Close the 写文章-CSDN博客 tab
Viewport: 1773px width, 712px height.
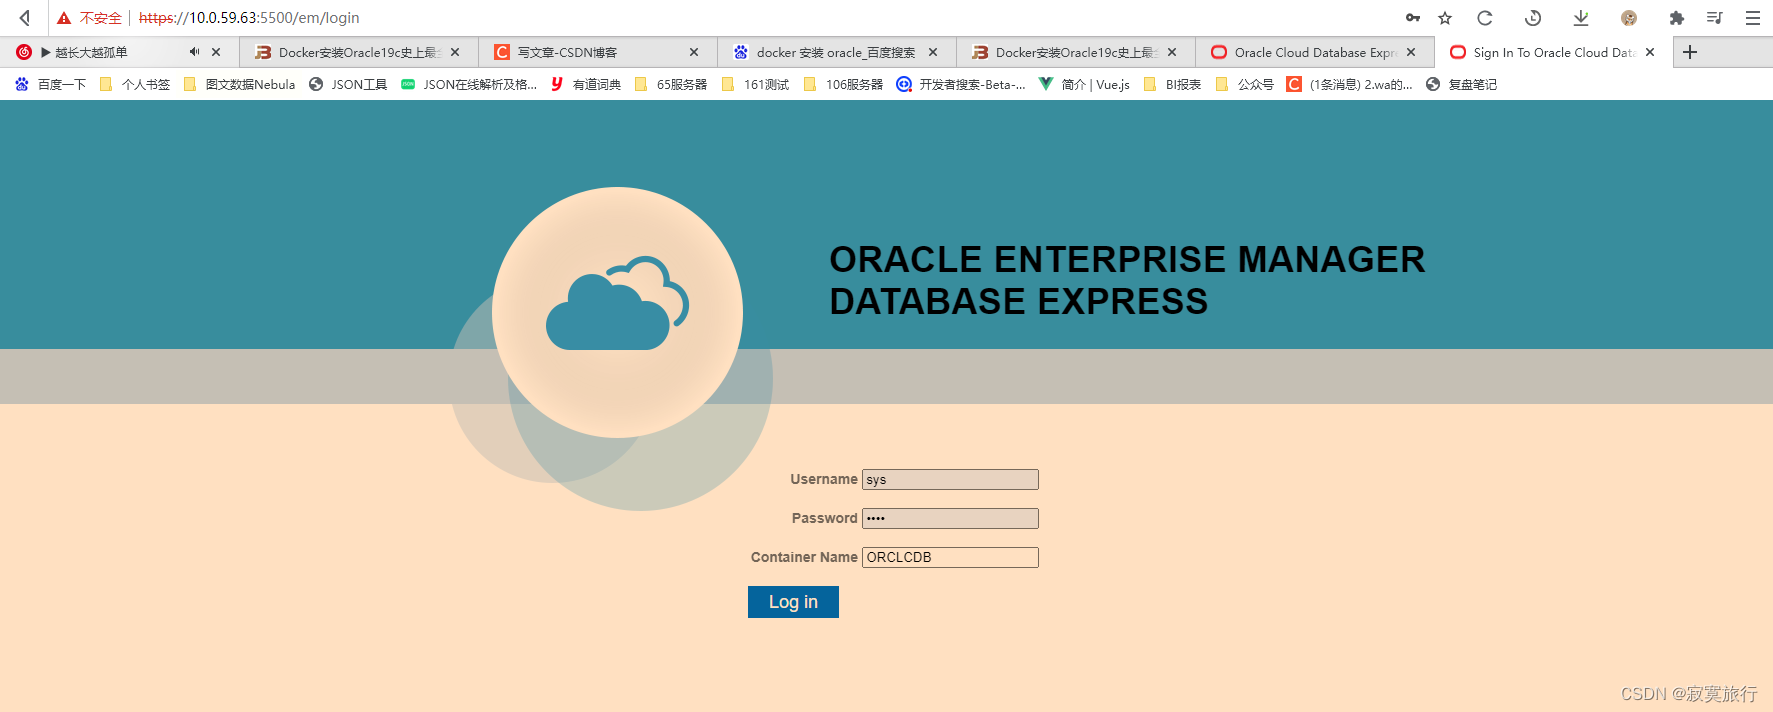[694, 52]
